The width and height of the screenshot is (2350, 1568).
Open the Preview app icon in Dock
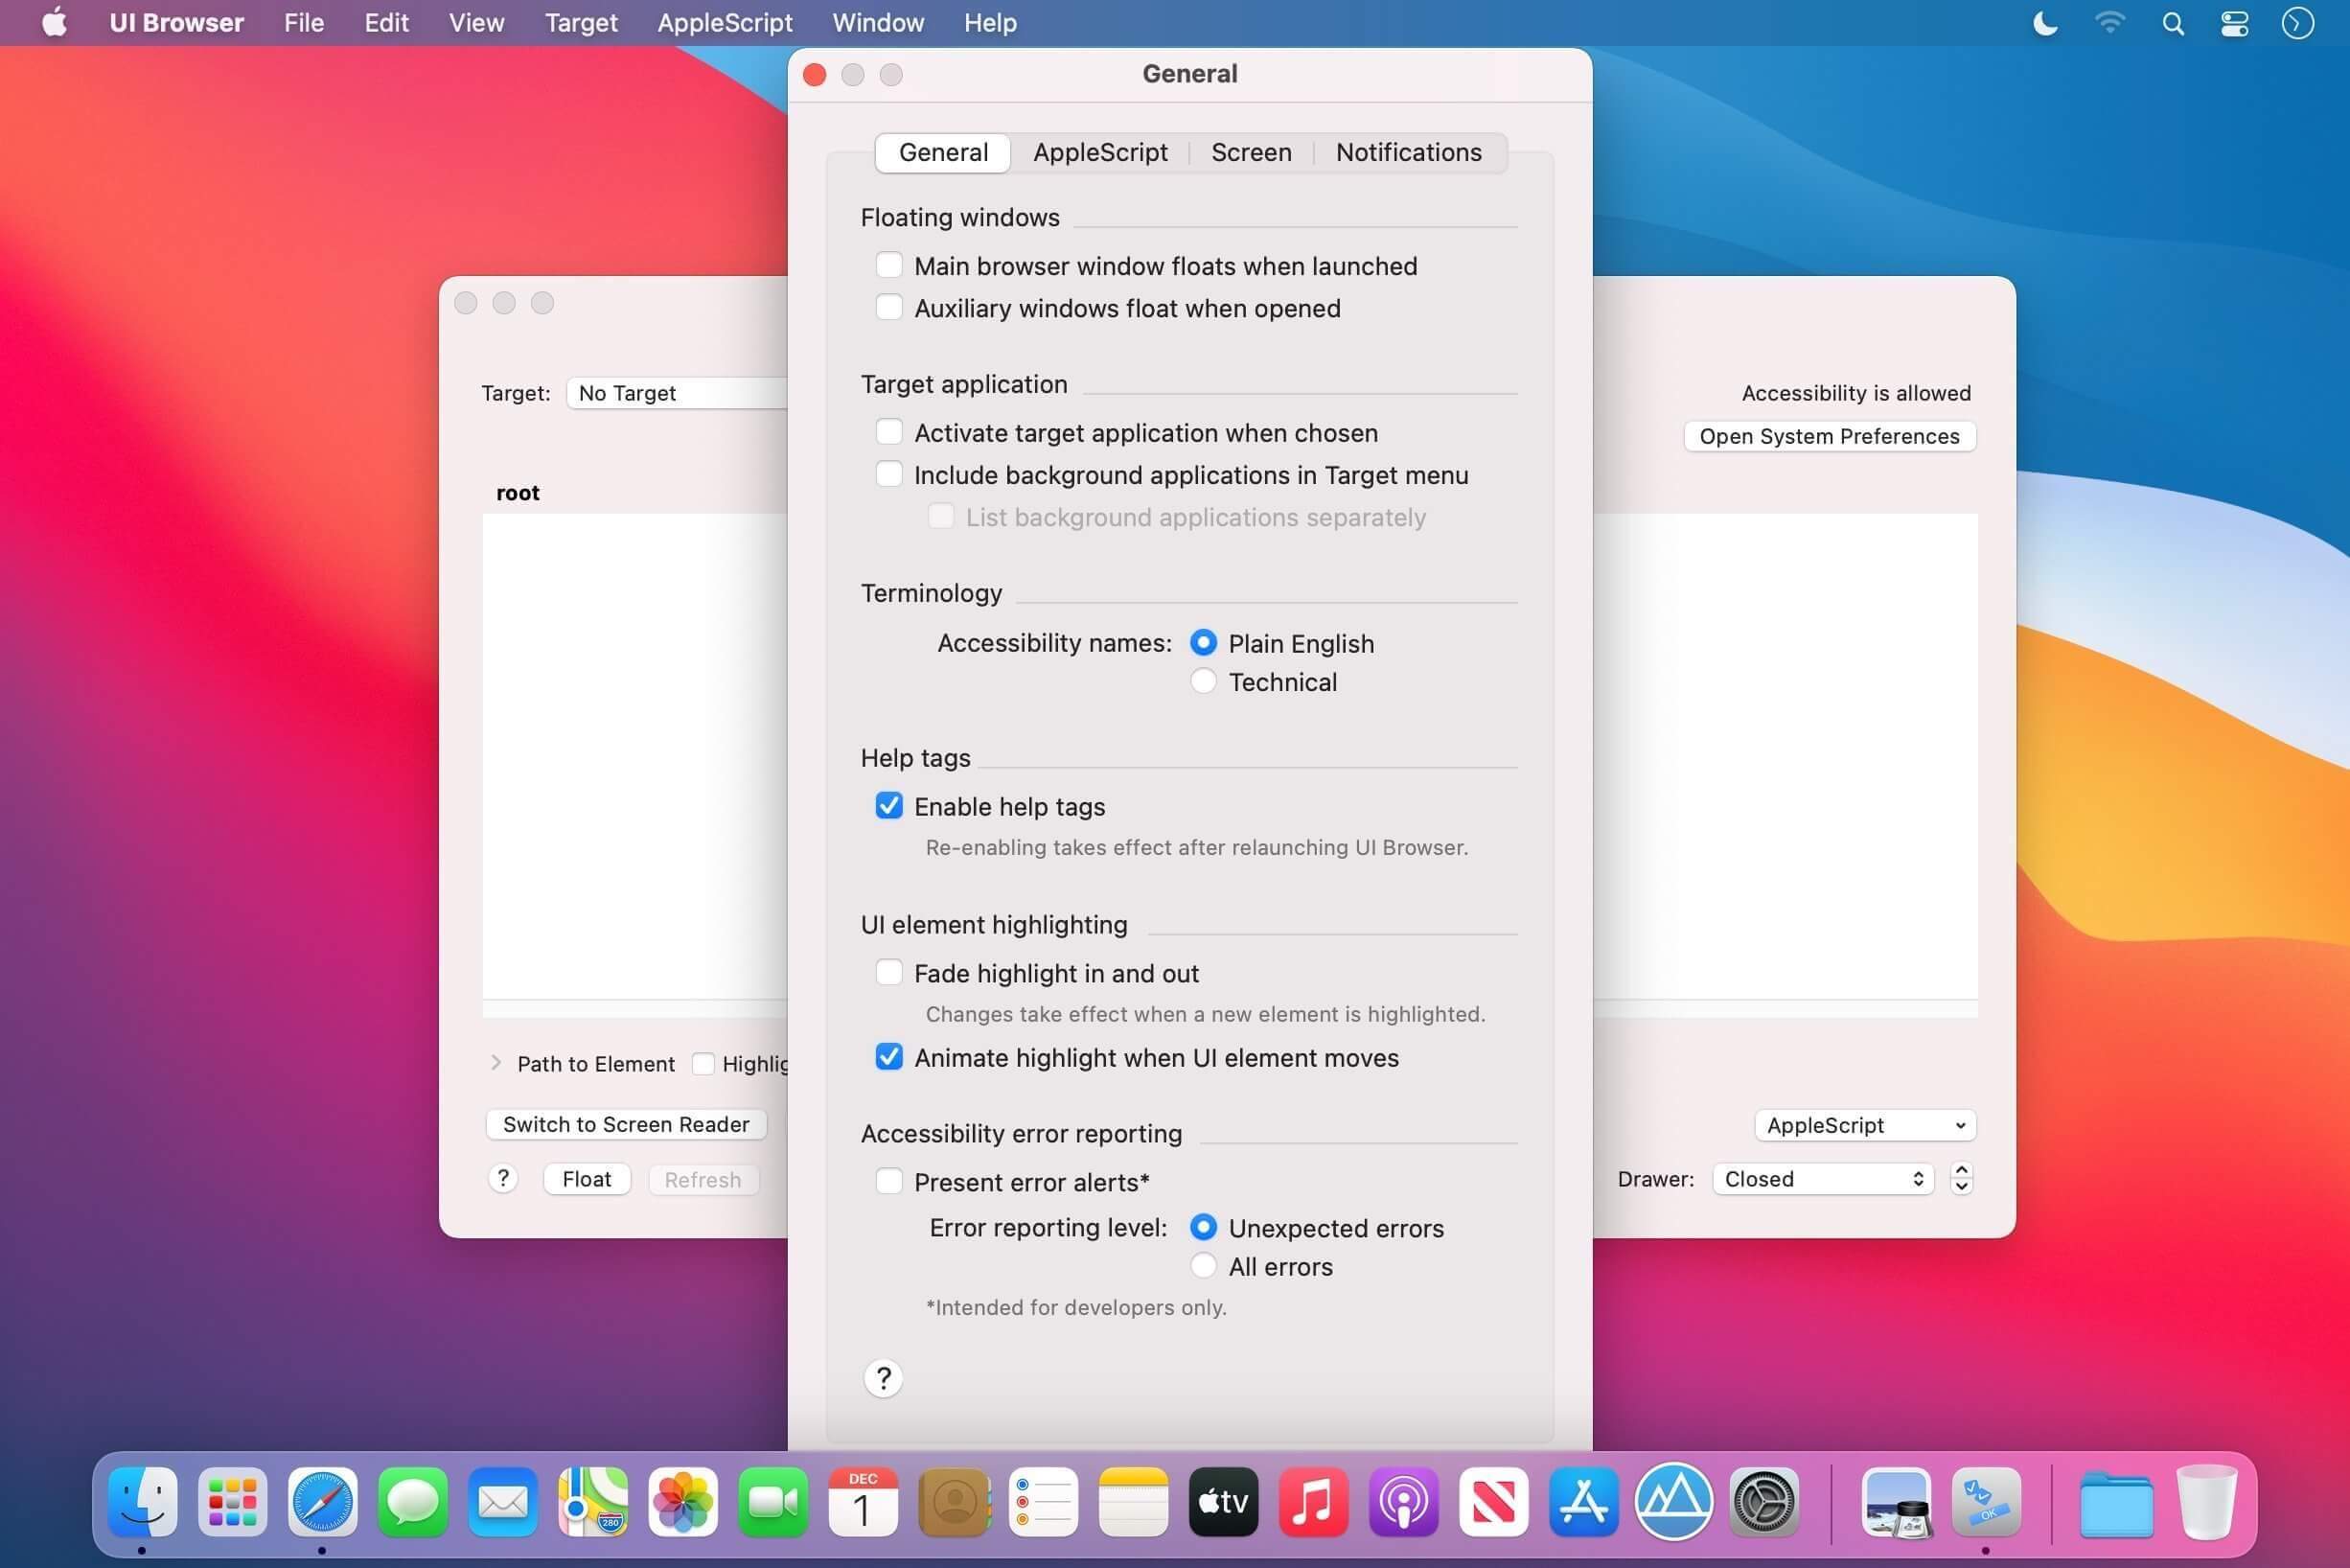[x=1897, y=1501]
